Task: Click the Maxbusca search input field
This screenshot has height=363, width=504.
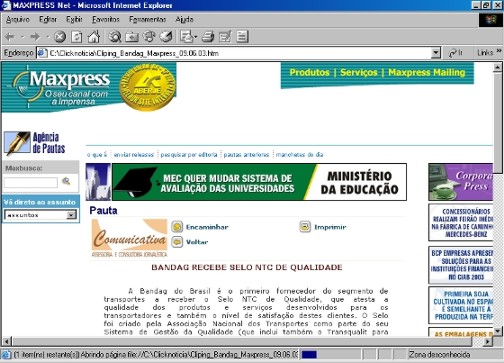Action: click(x=31, y=182)
